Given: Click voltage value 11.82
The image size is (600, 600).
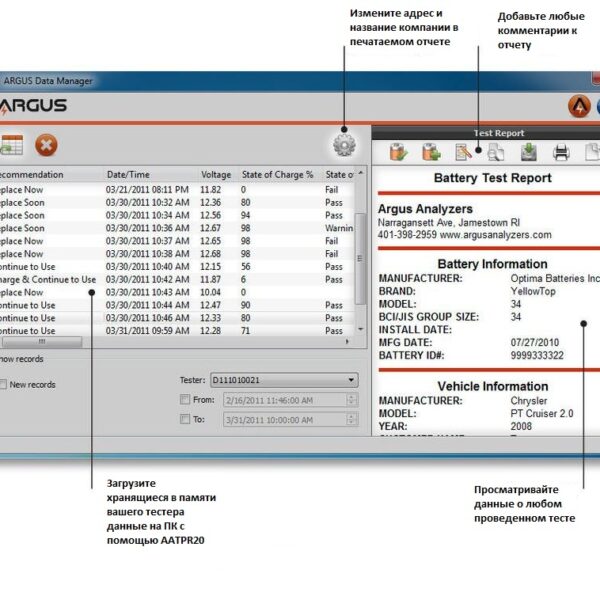Looking at the screenshot, I should point(210,189).
